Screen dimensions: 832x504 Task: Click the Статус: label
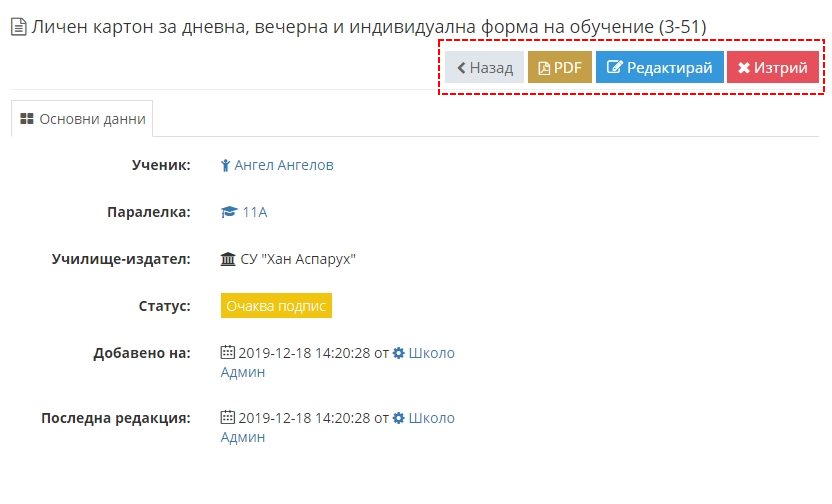(x=164, y=306)
